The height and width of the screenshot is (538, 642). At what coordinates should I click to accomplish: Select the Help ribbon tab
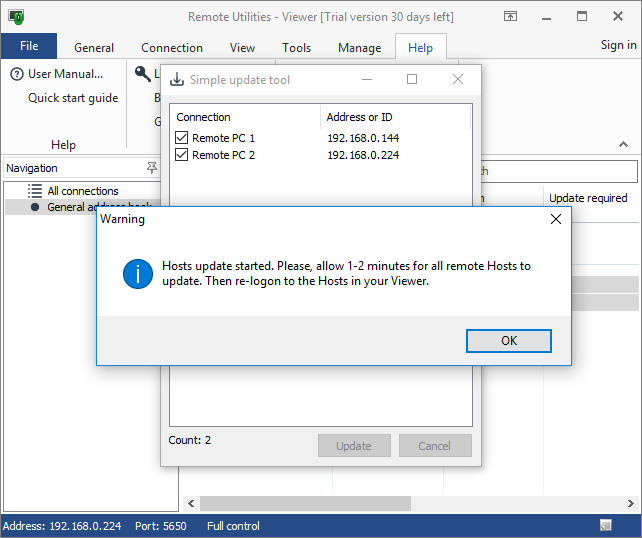[420, 48]
